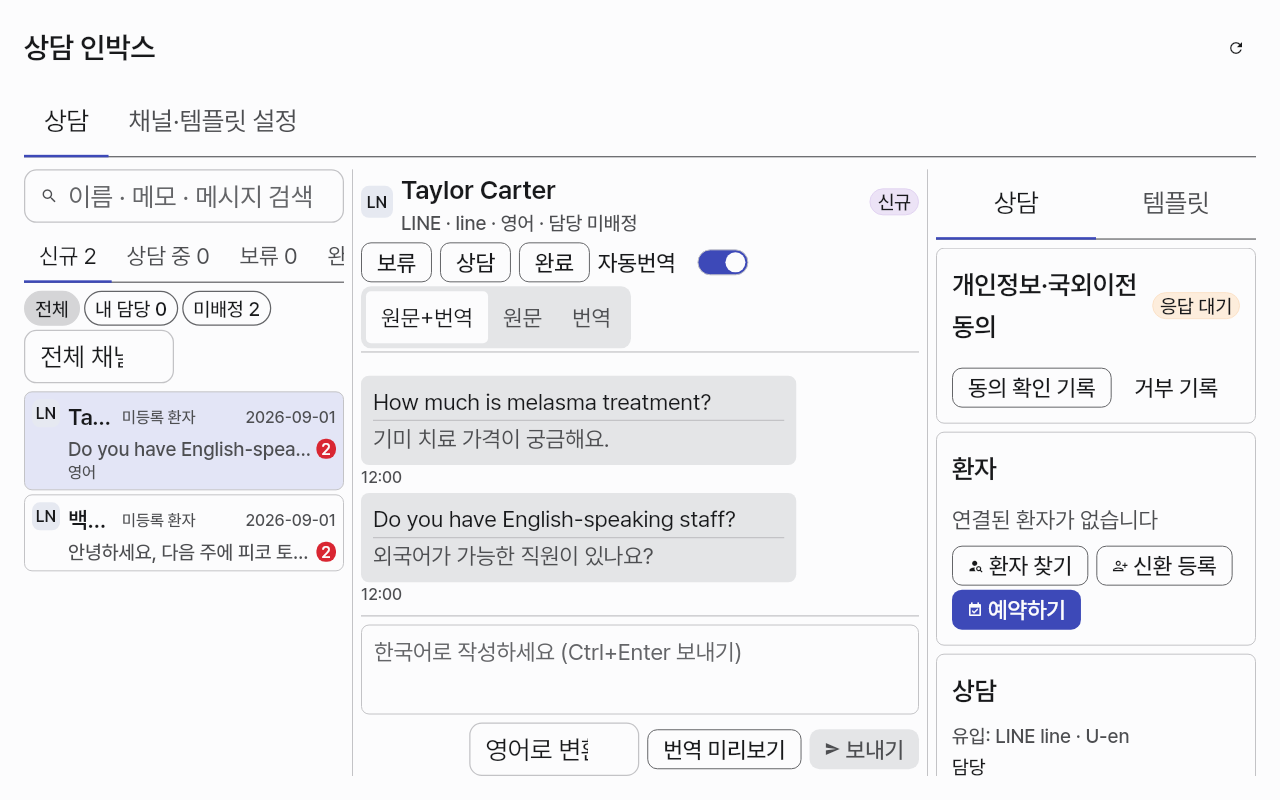Viewport: 1280px width, 800px height.
Task: Click the name, memo, message search field
Action: (184, 196)
